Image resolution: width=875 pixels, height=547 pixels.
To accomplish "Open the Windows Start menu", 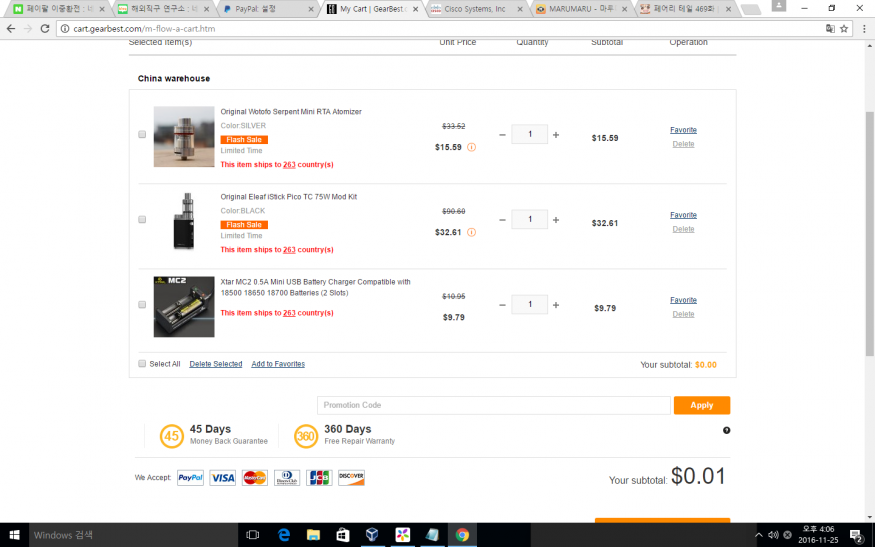I will click(14, 535).
